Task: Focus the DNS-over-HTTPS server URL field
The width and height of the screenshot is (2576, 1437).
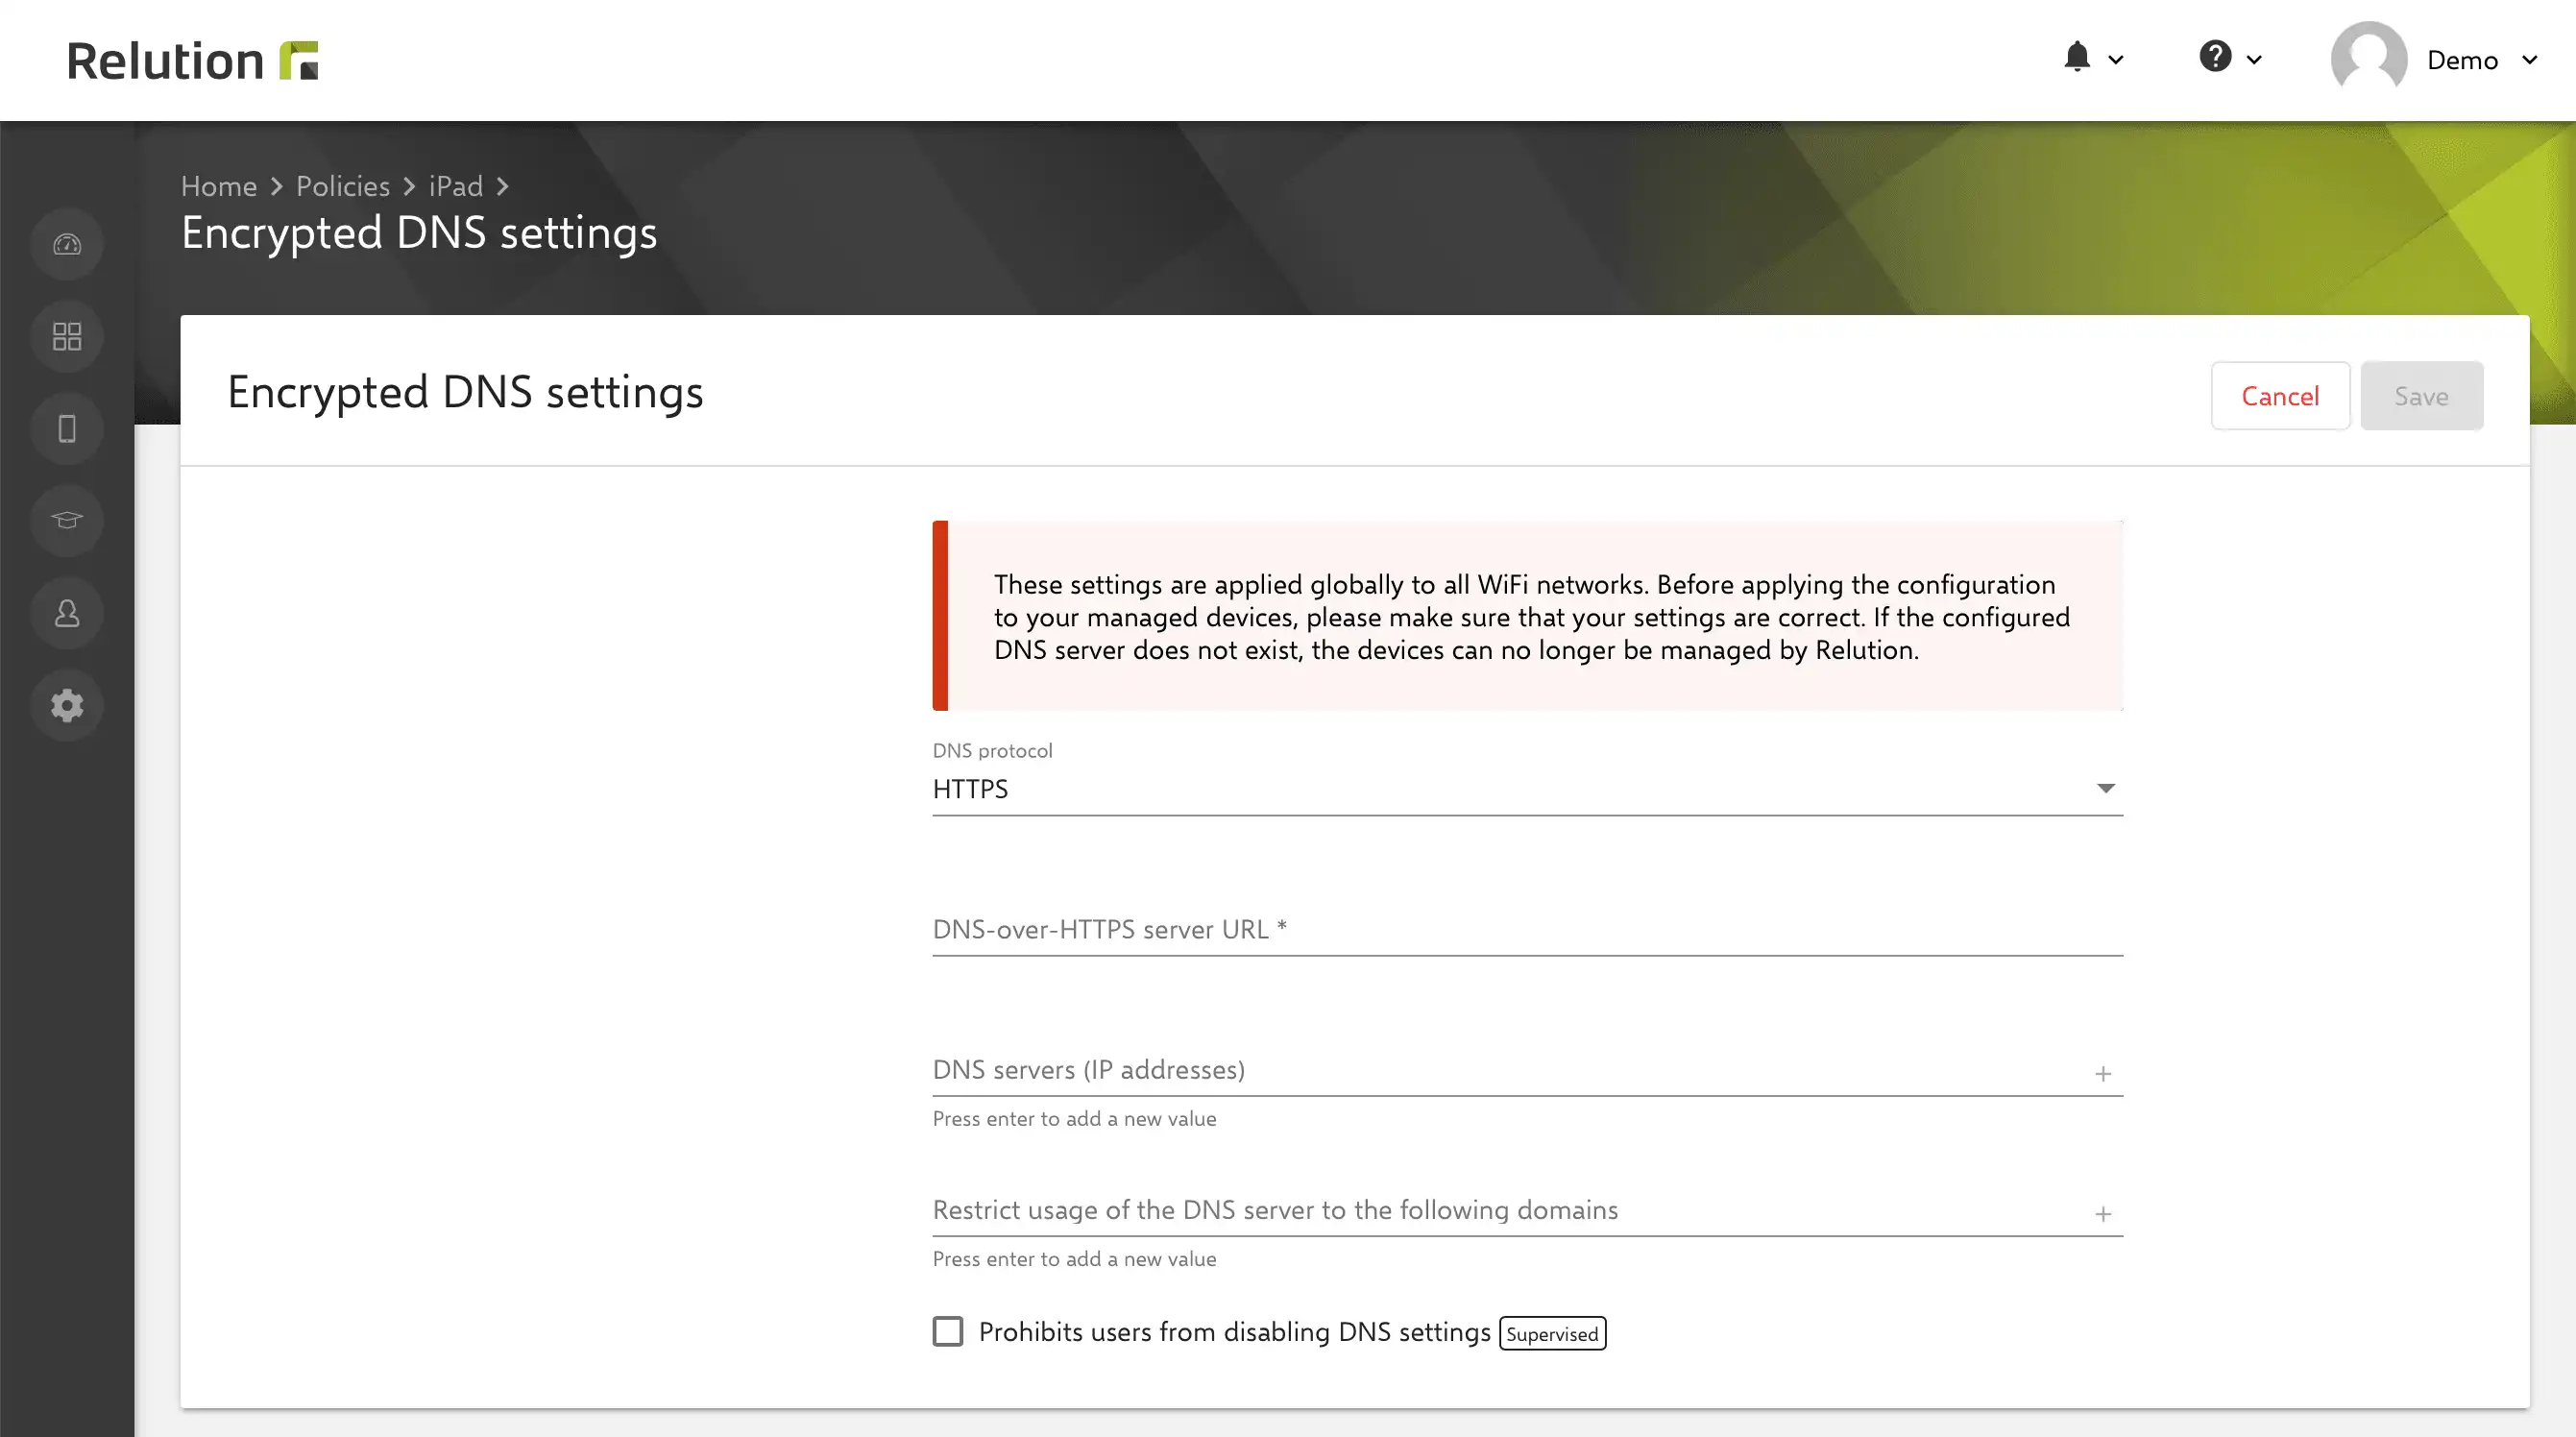Action: (x=1527, y=930)
